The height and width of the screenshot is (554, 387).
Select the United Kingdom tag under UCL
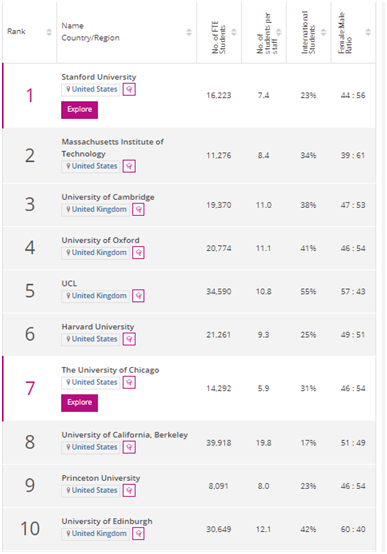point(95,296)
